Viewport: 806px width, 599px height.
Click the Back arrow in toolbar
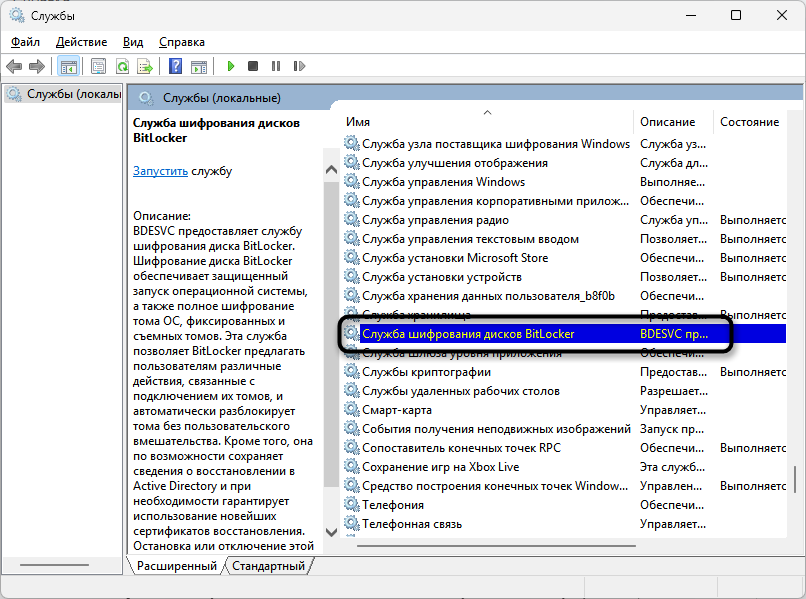coord(14,66)
